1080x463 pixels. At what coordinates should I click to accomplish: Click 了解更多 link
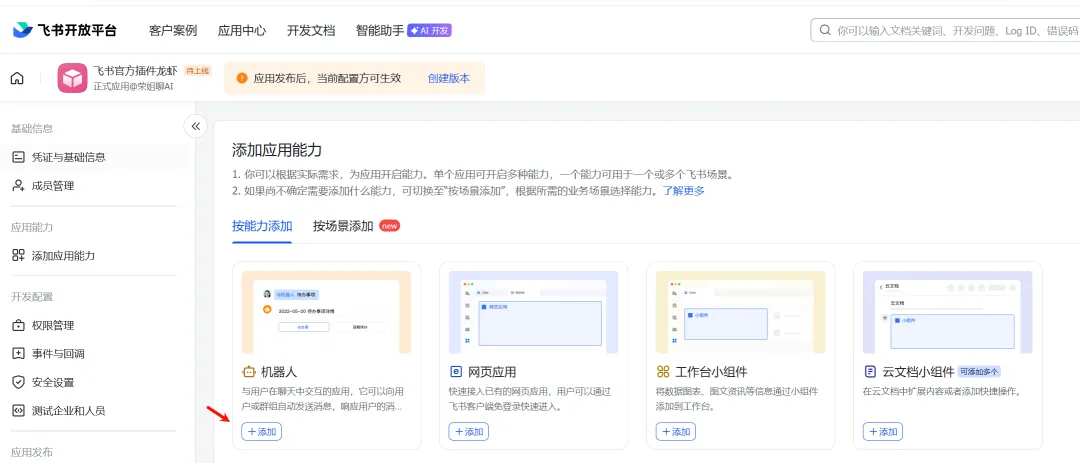click(684, 191)
